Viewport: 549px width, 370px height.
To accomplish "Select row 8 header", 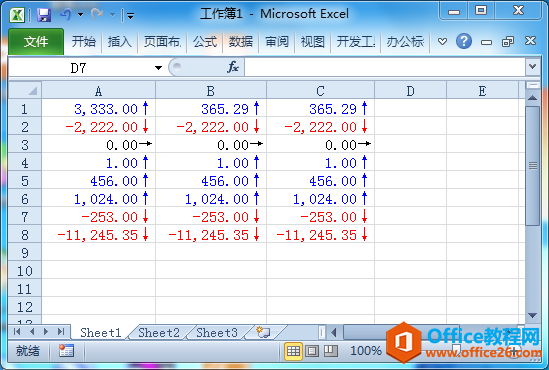I will pos(25,235).
